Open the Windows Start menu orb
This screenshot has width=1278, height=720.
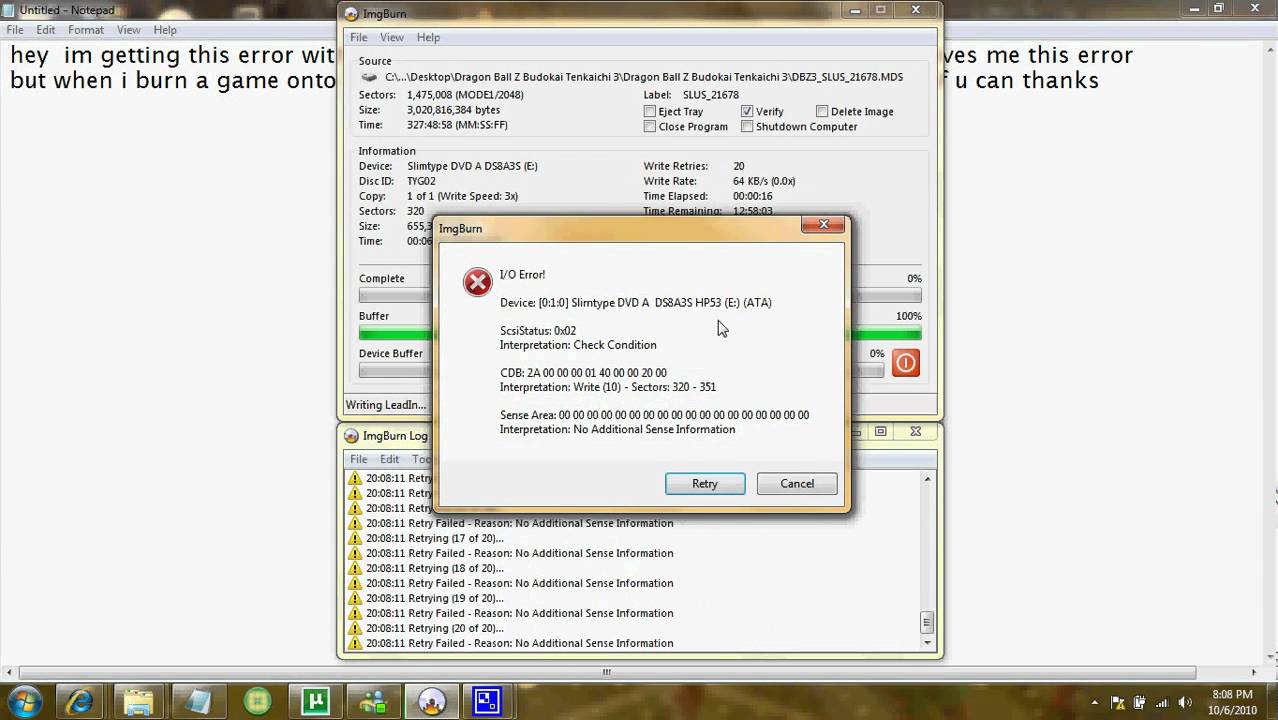click(24, 701)
